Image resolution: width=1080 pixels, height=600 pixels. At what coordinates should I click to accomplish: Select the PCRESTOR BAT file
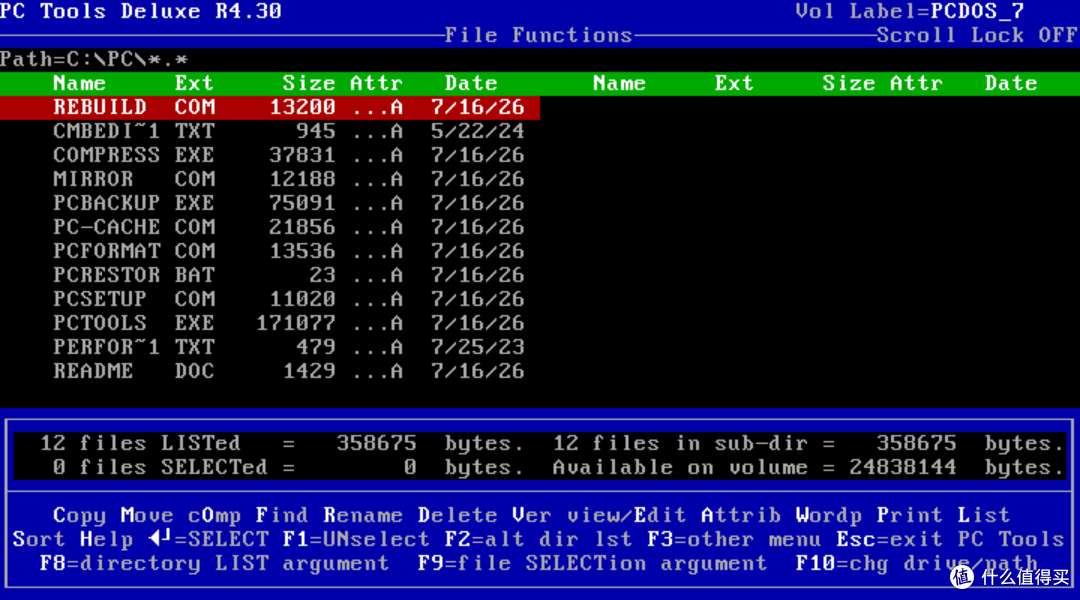(x=289, y=276)
